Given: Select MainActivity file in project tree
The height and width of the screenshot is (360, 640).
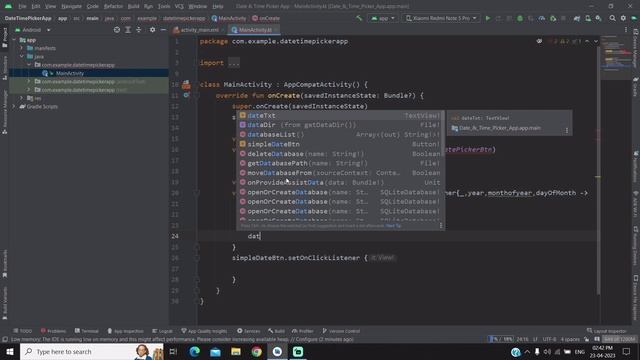Looking at the screenshot, I should (70, 73).
